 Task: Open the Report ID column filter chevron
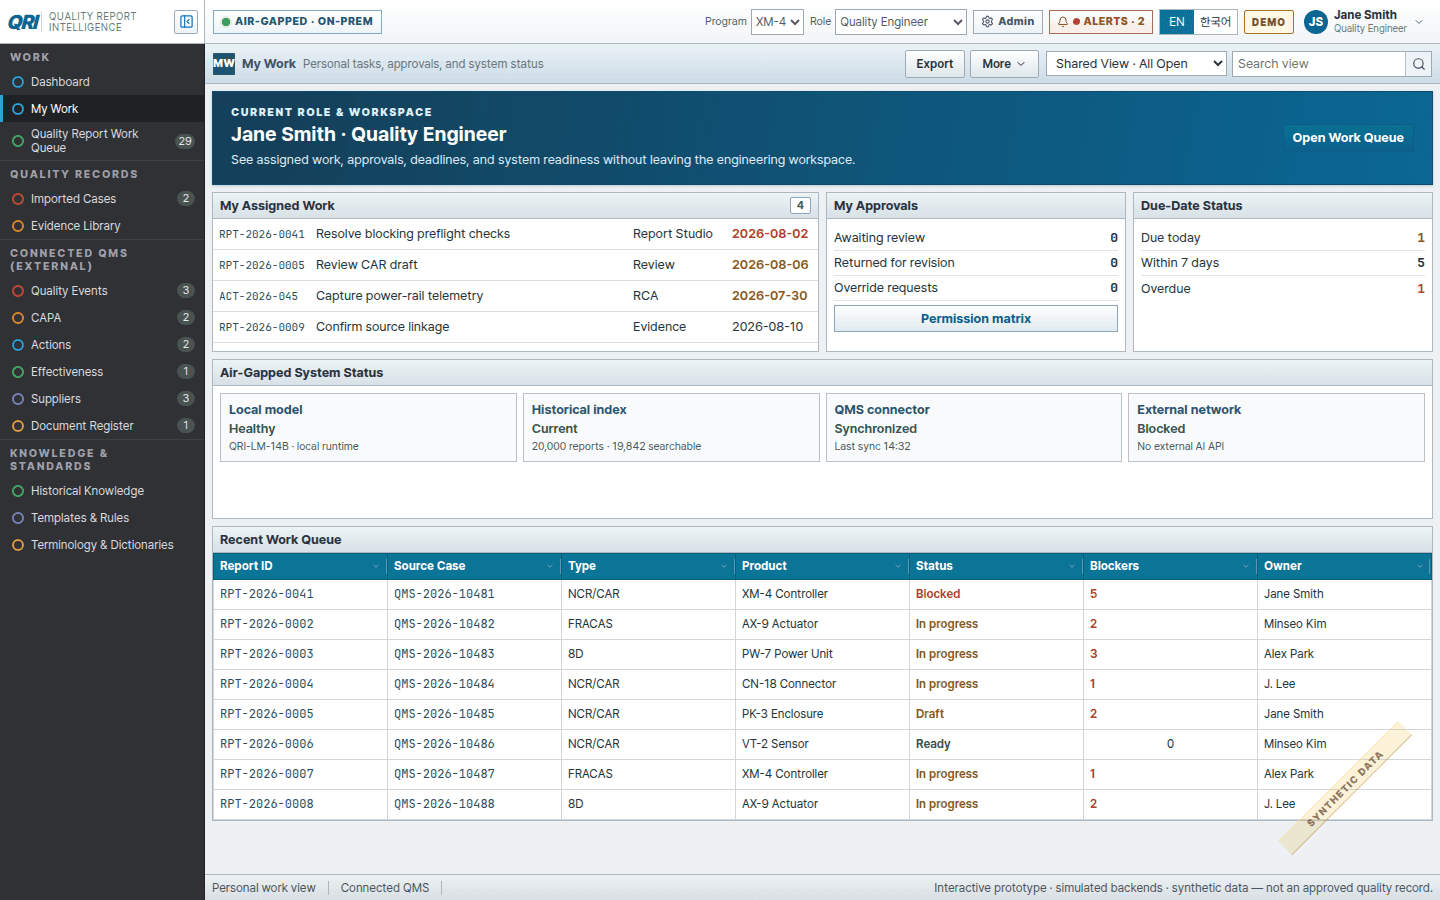click(376, 566)
